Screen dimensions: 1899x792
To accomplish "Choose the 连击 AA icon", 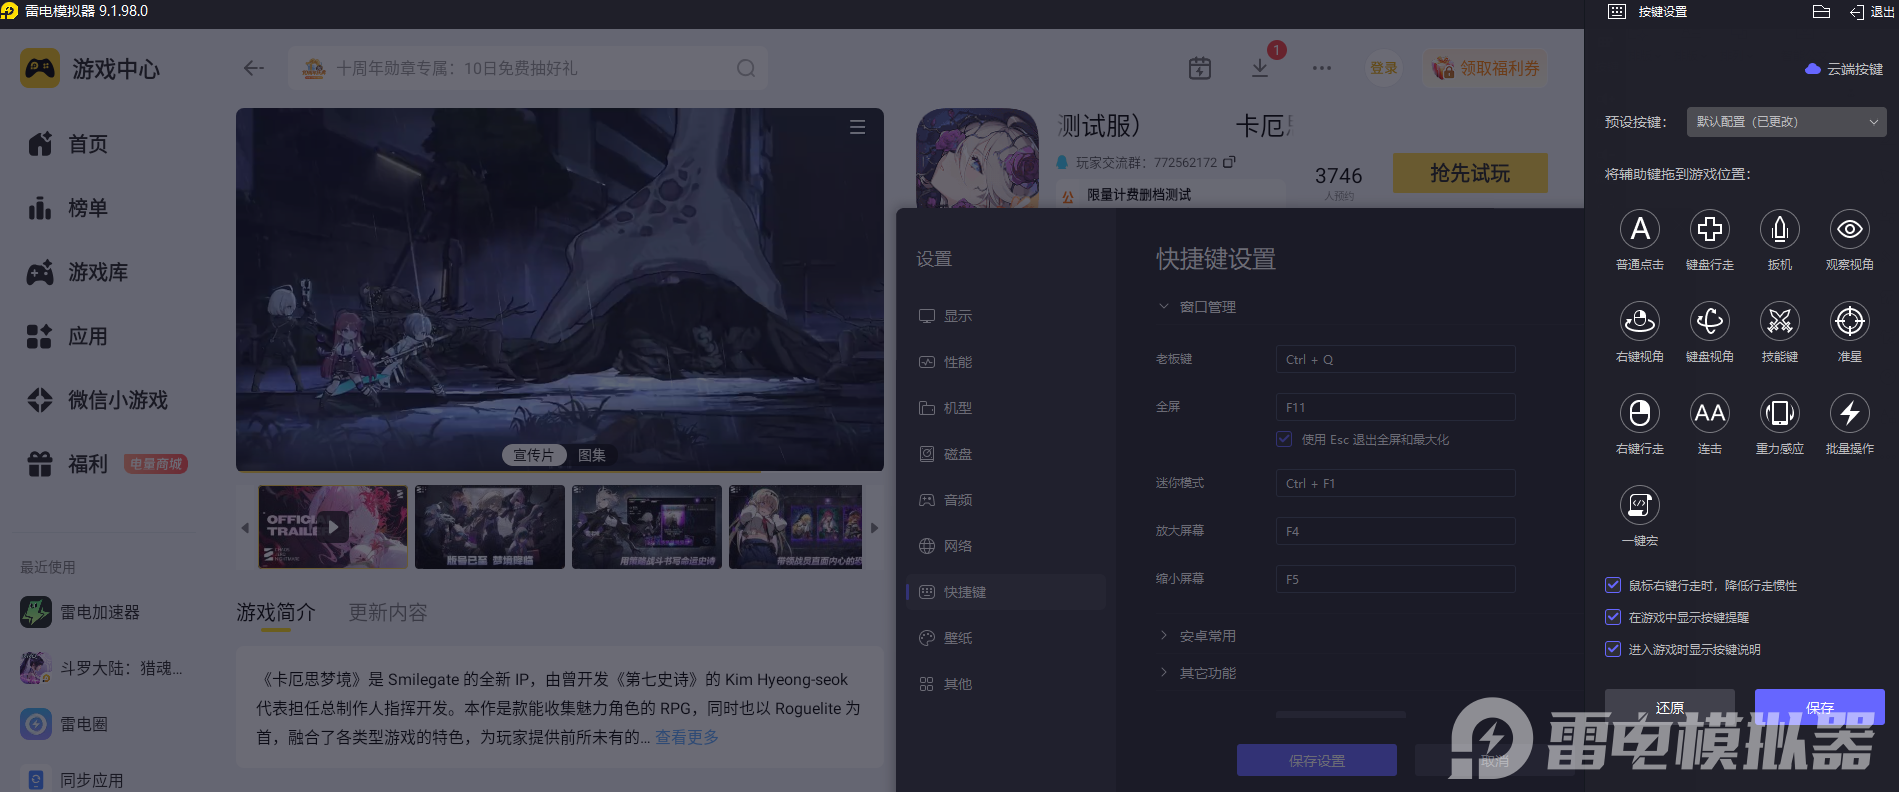I will pos(1710,414).
